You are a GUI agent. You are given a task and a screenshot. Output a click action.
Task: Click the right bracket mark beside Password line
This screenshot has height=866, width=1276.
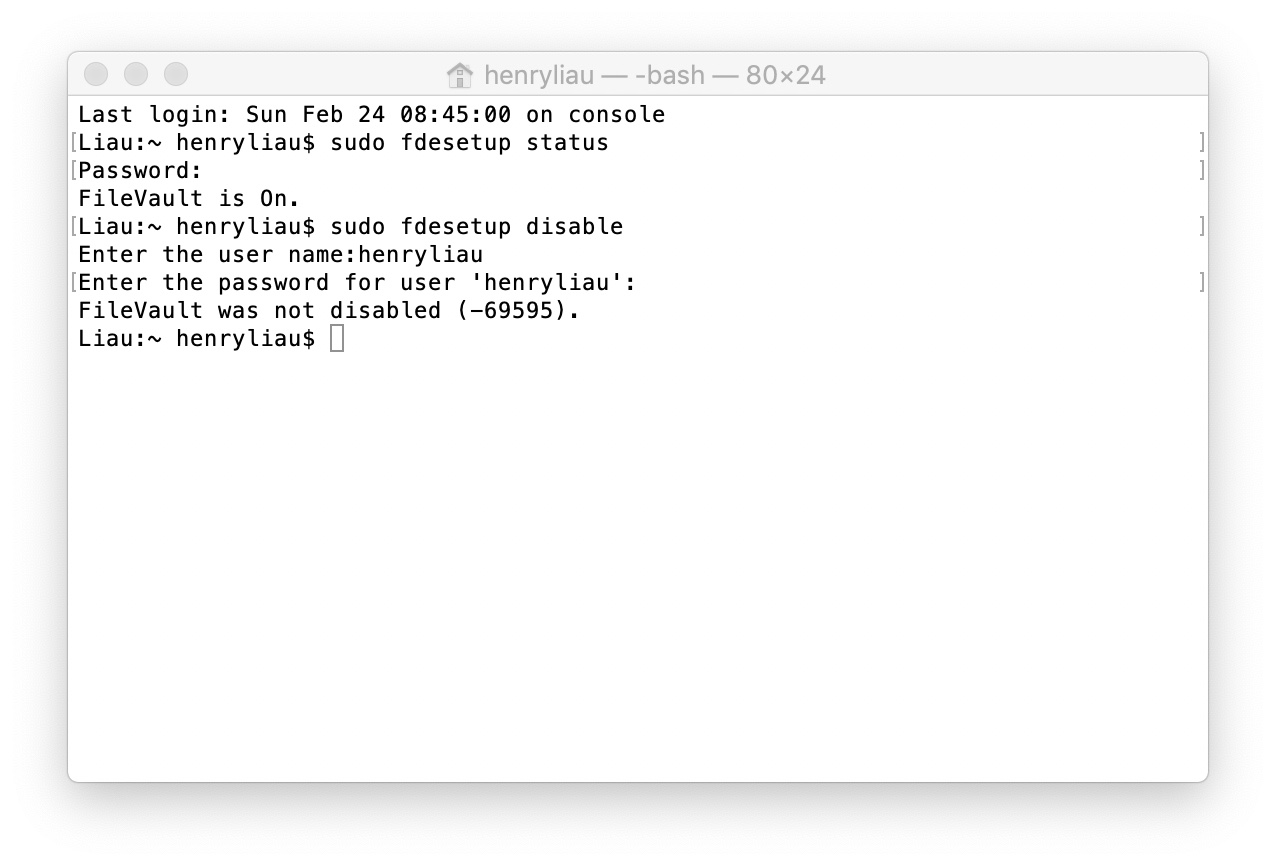[x=1201, y=171]
